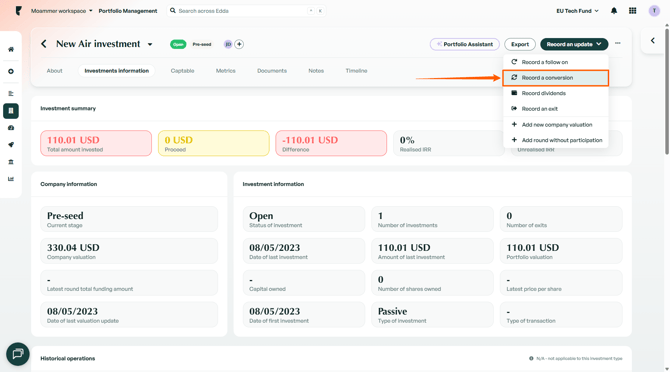The height and width of the screenshot is (372, 670).
Task: Open the user avatar menu
Action: tap(654, 11)
